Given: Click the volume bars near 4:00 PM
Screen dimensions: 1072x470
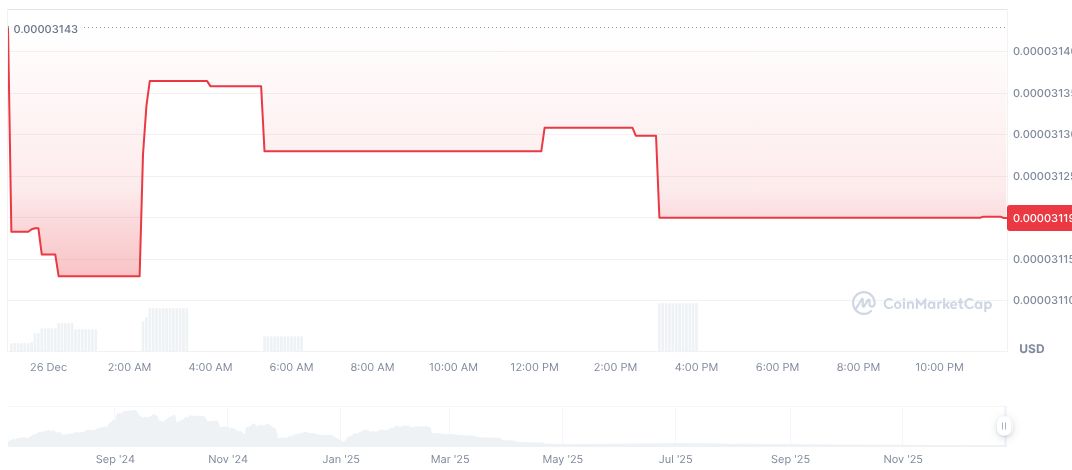Looking at the screenshot, I should coord(678,327).
